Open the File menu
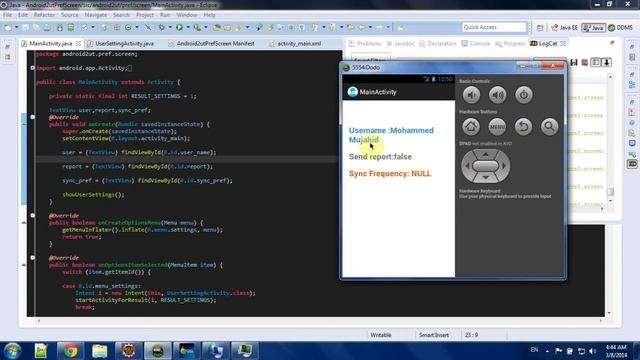The height and width of the screenshot is (360, 640). point(7,15)
